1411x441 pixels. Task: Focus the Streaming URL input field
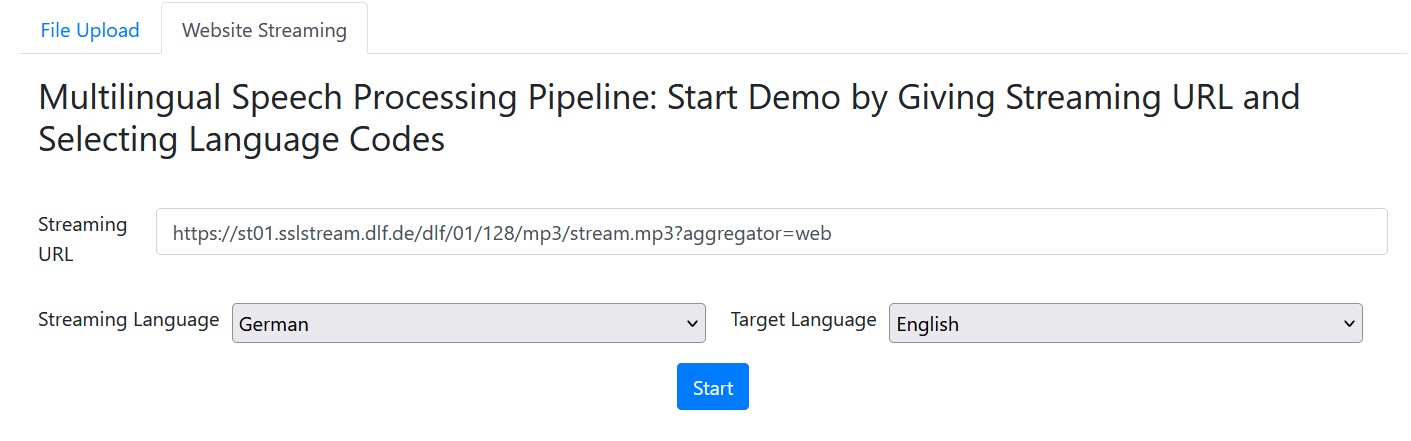pos(772,232)
